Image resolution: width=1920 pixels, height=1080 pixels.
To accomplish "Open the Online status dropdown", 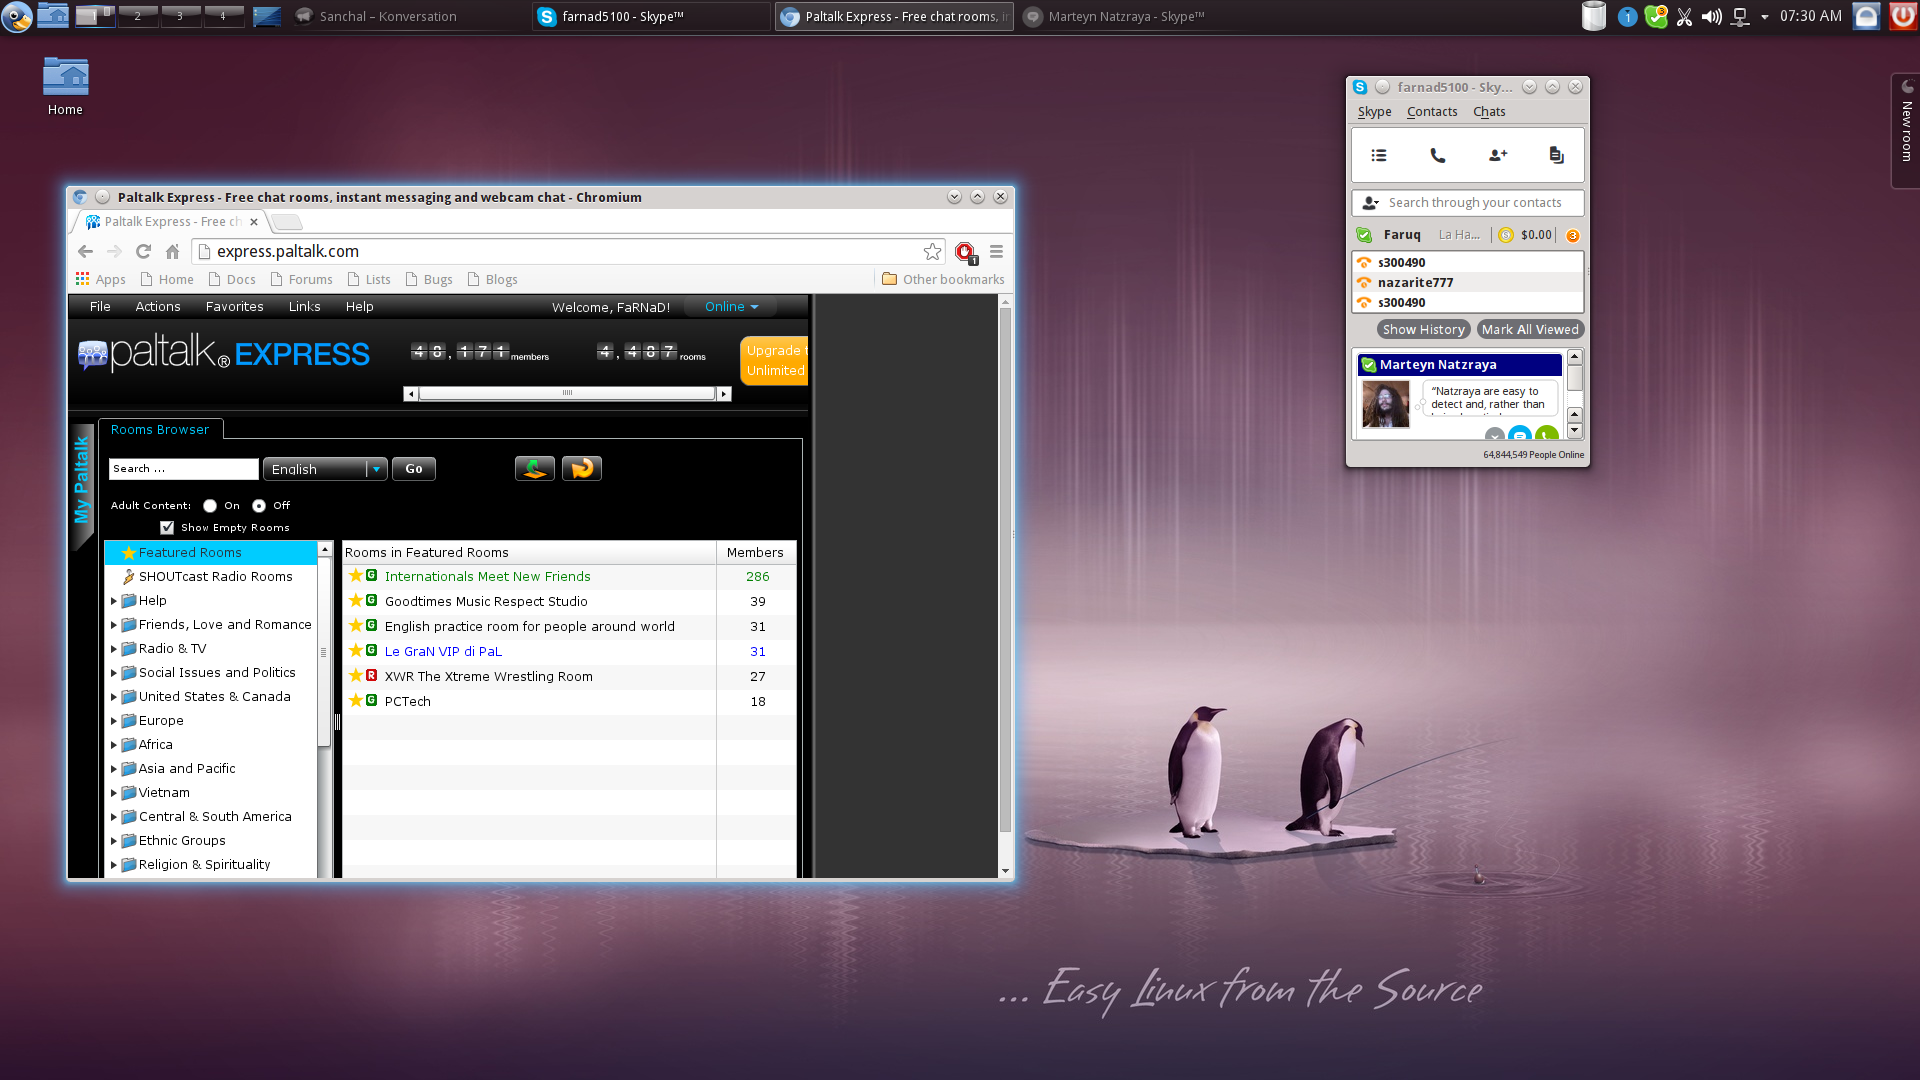I will click(x=732, y=307).
